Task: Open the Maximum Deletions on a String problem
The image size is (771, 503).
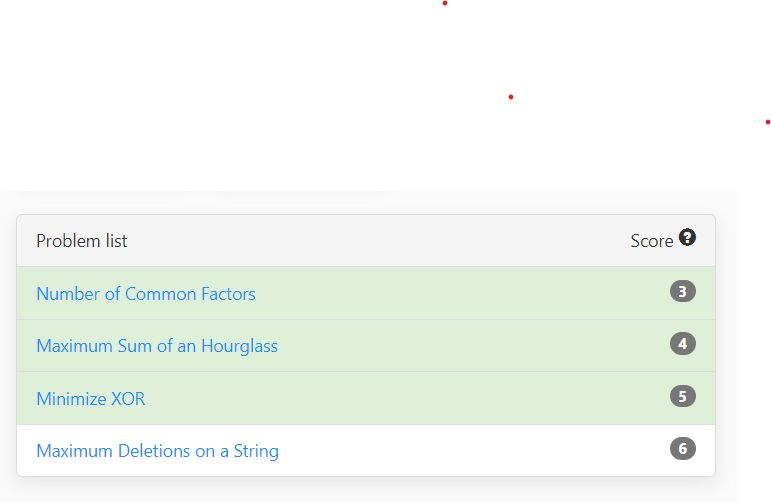Action: pyautogui.click(x=157, y=451)
